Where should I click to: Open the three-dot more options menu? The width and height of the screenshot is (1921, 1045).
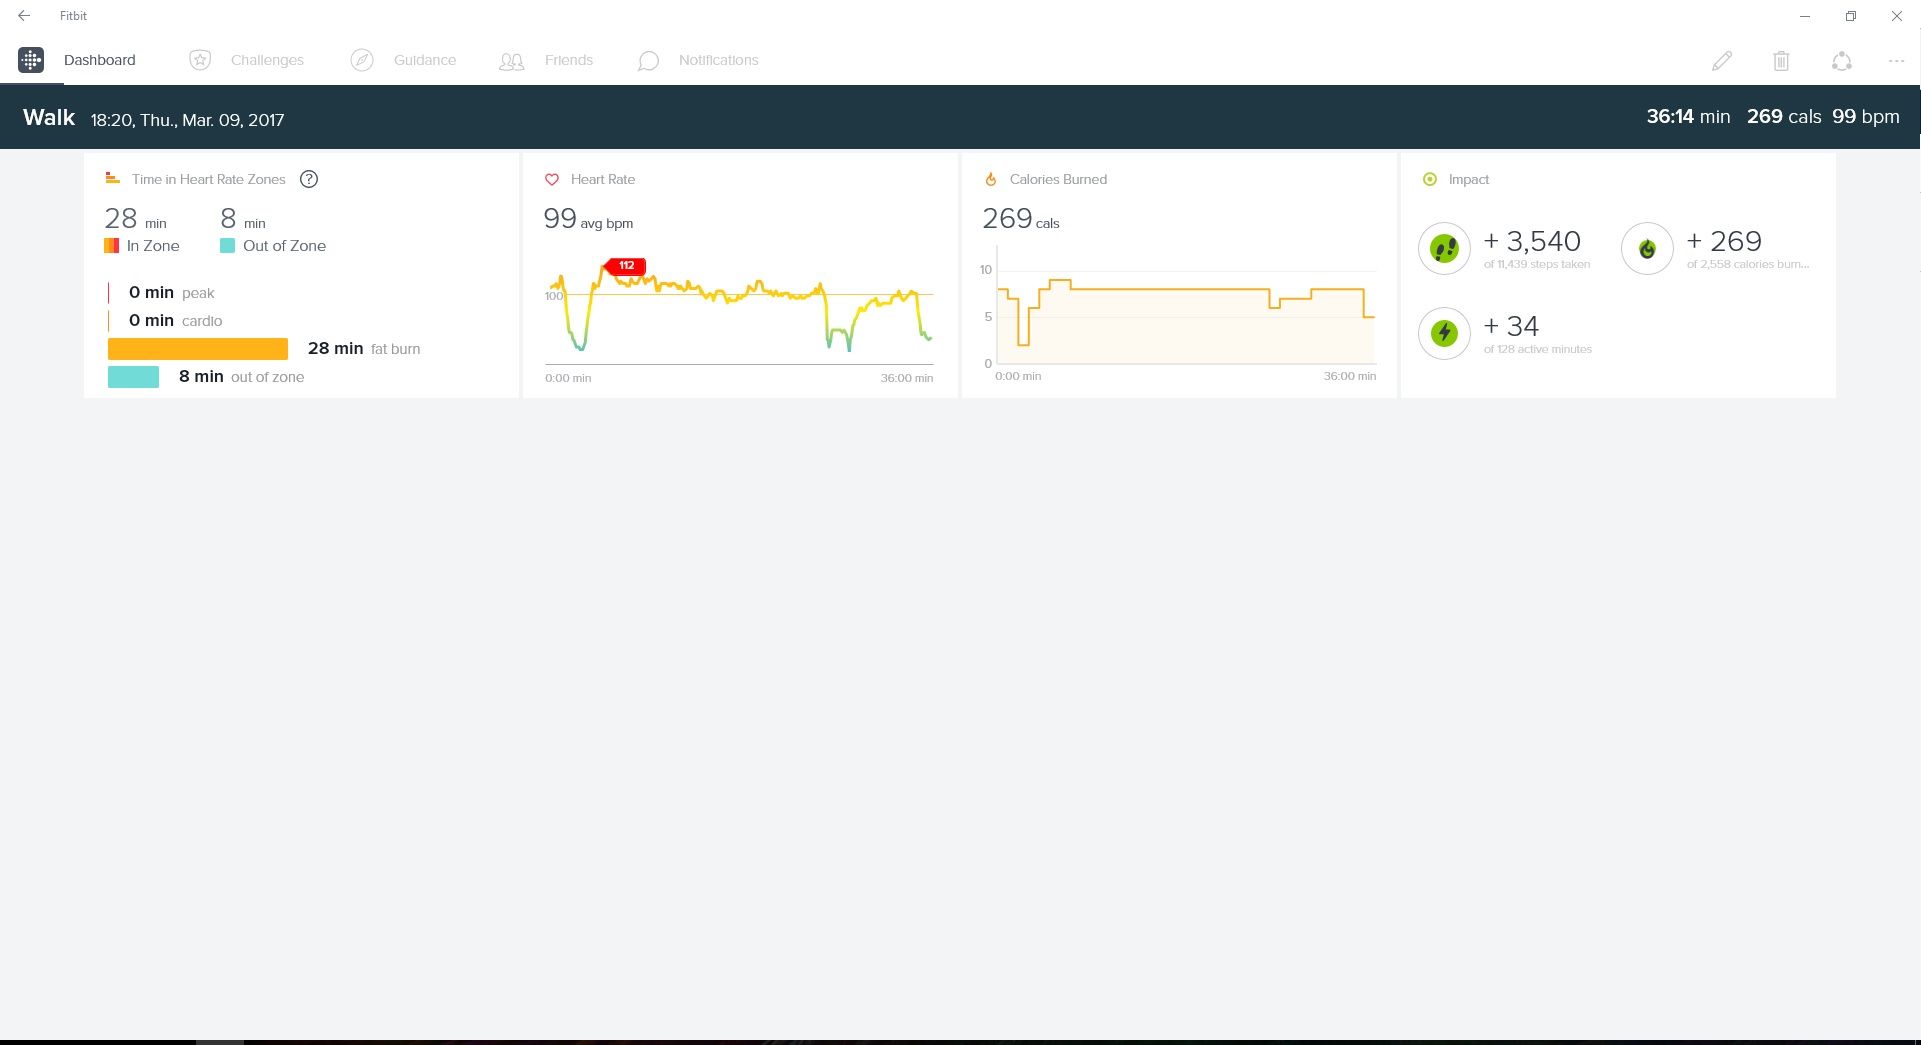click(1896, 61)
